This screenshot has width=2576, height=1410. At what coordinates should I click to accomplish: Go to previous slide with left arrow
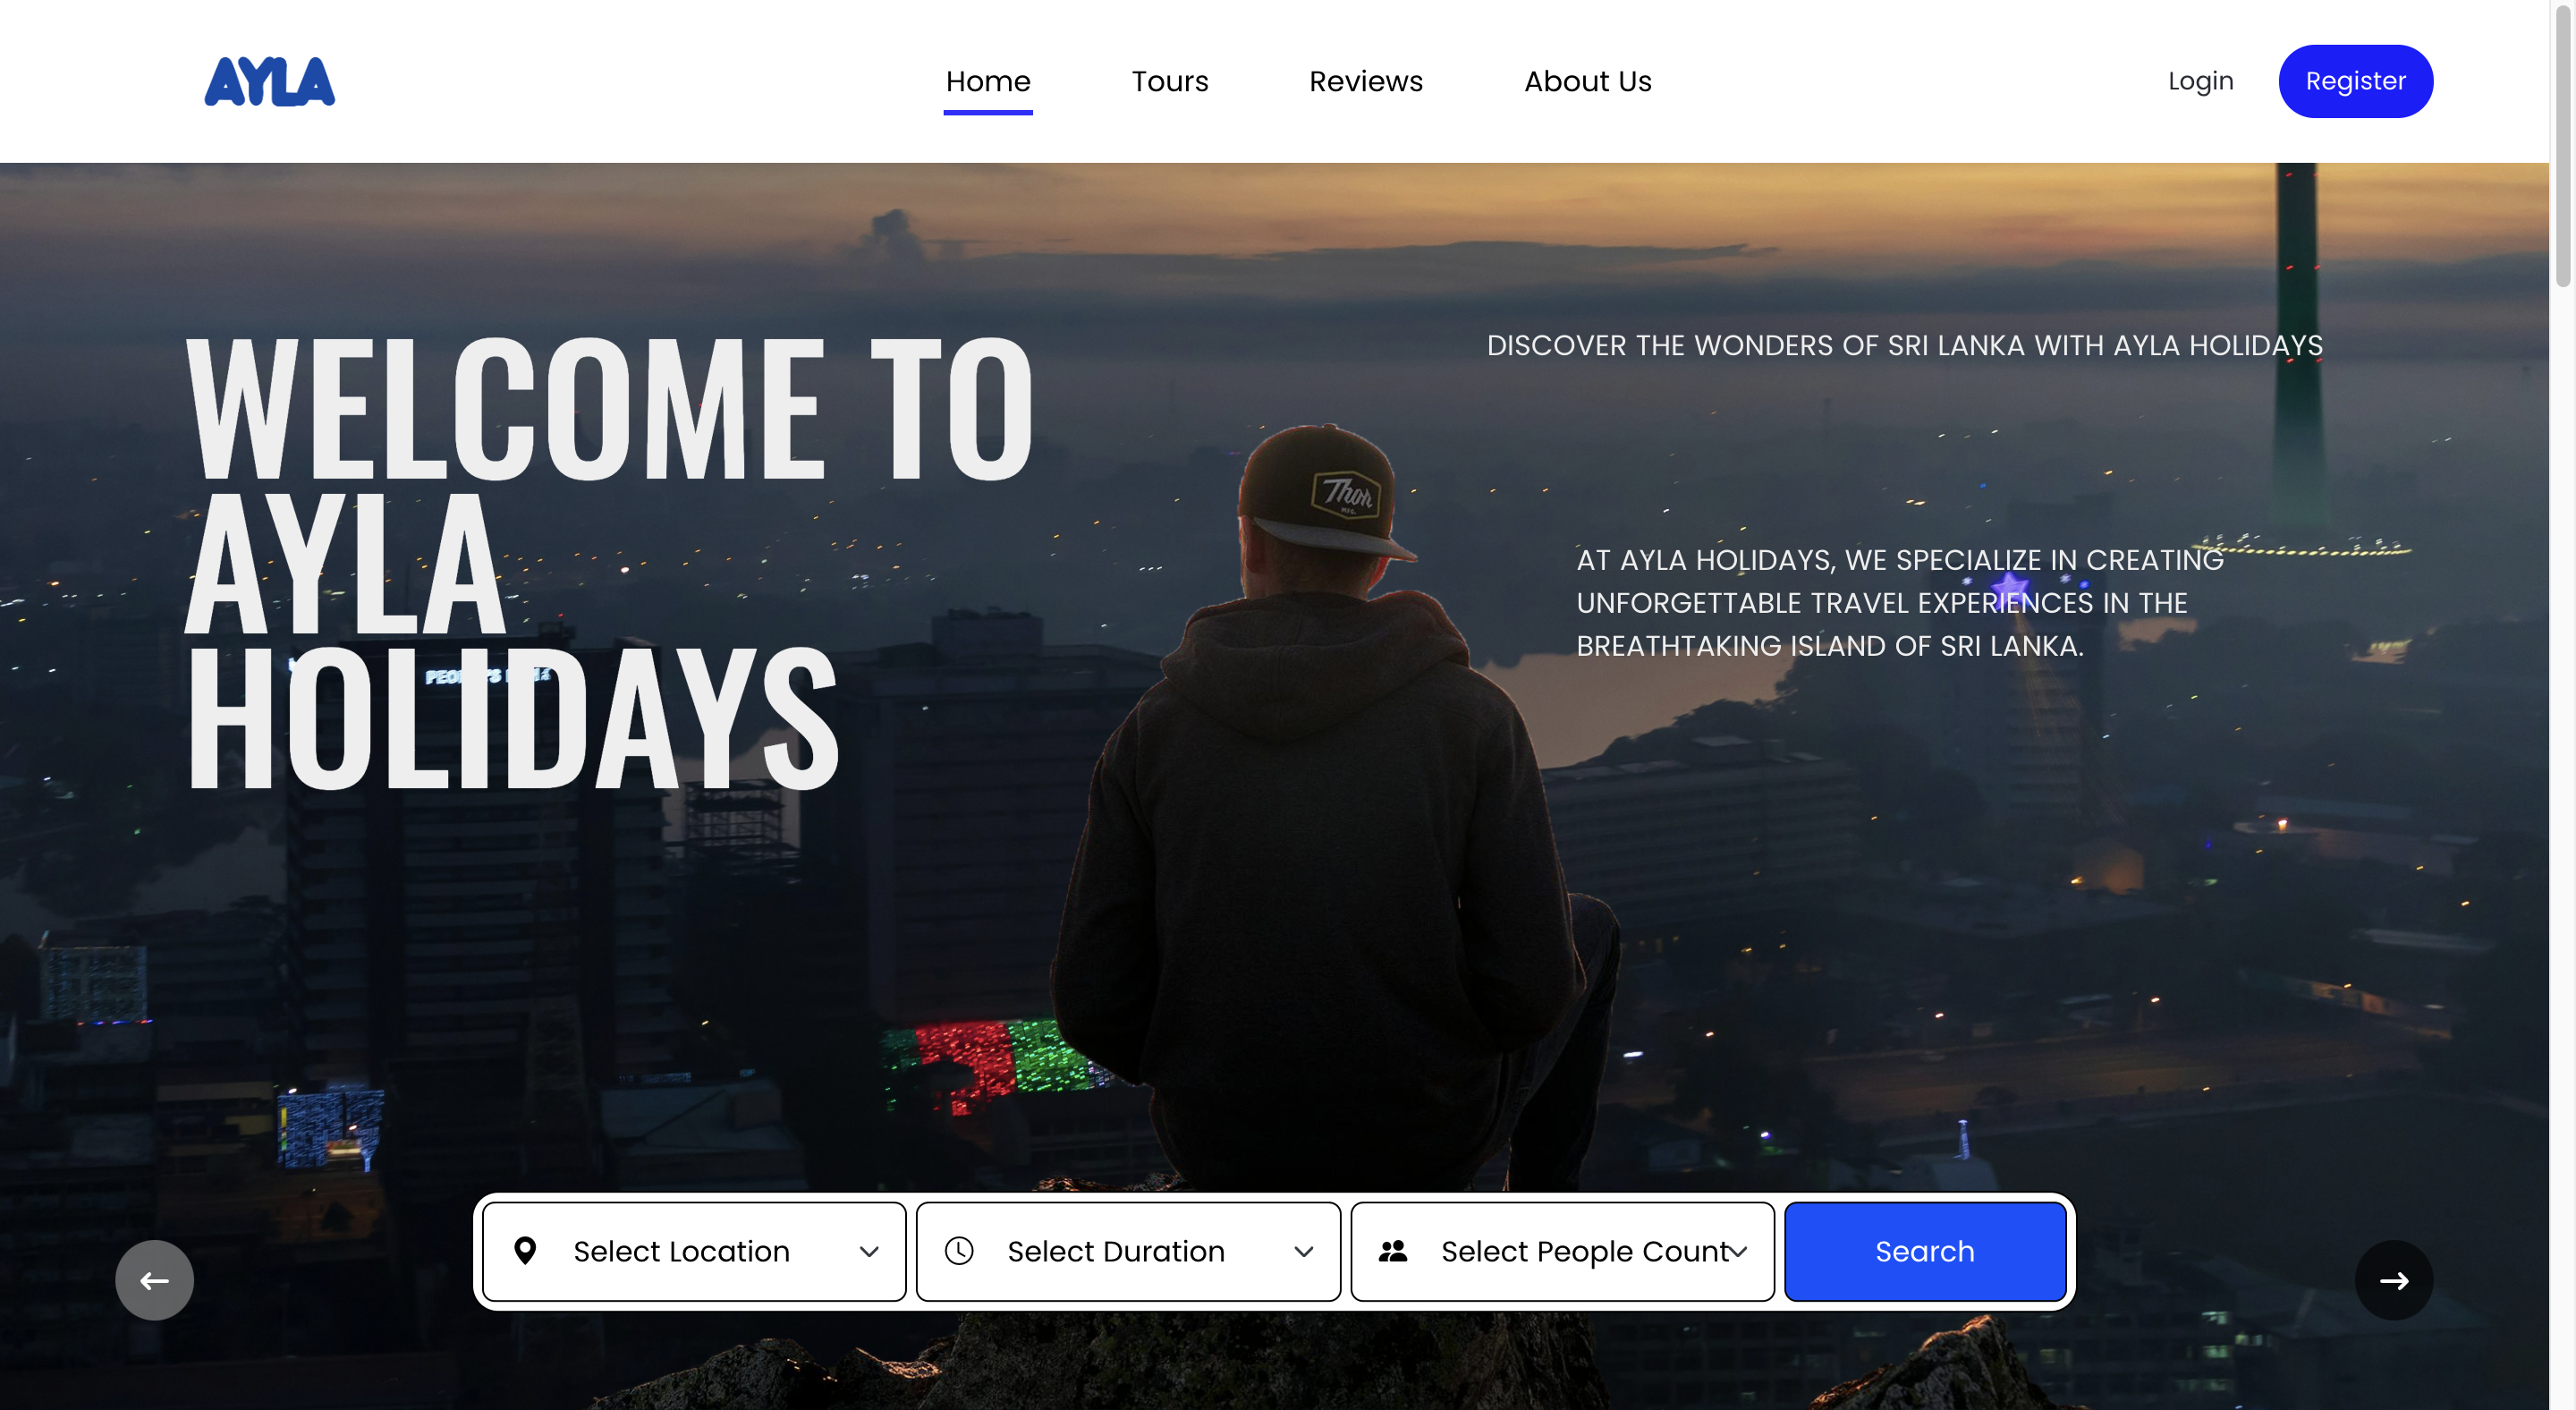point(154,1280)
